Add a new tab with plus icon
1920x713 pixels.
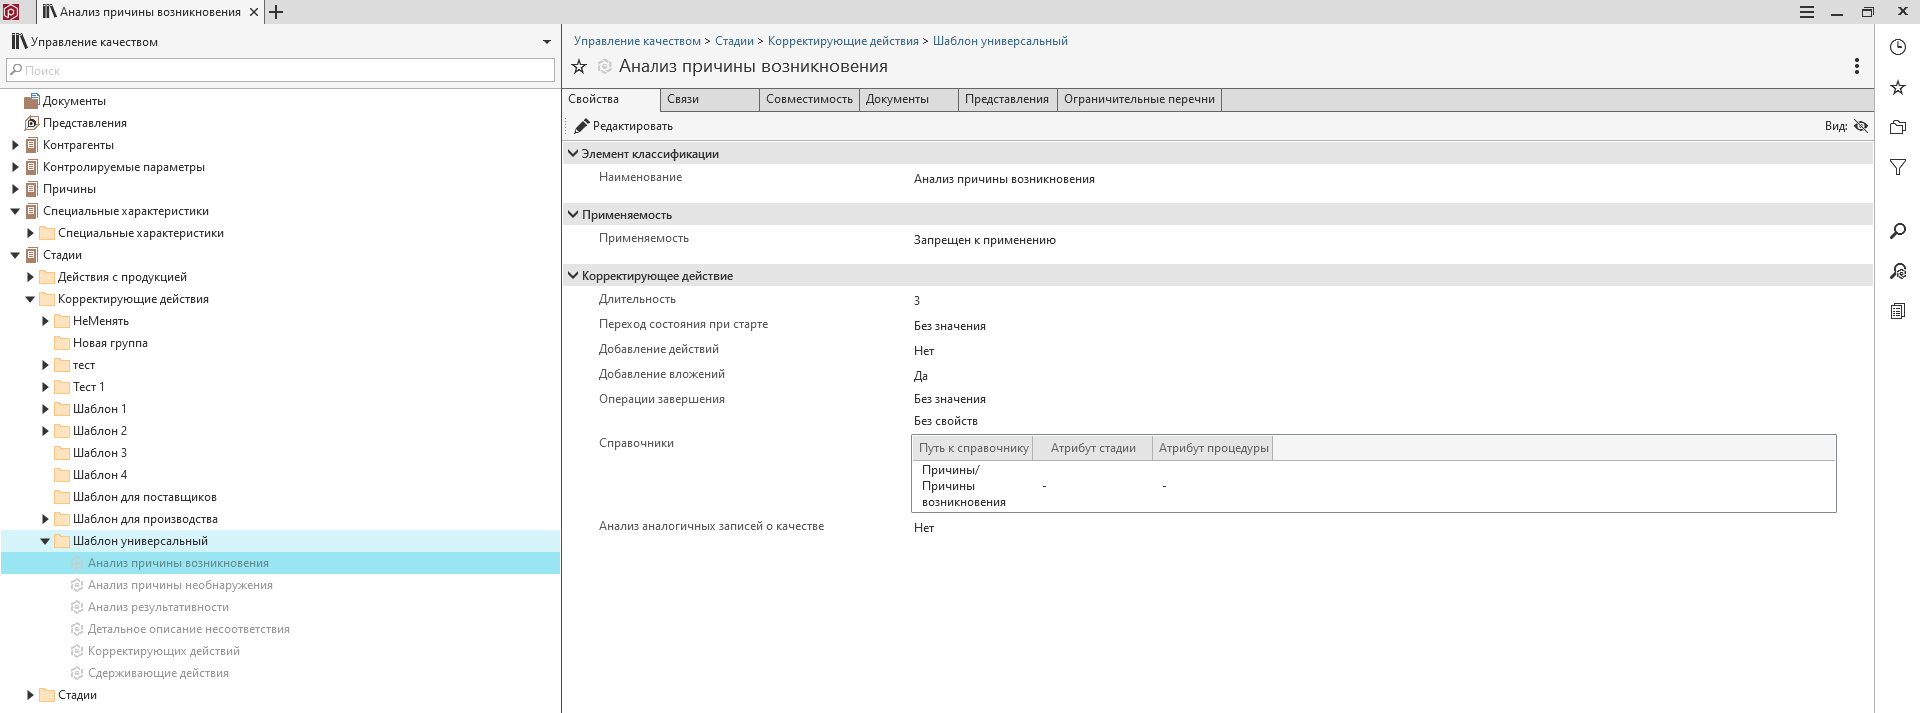(x=276, y=12)
